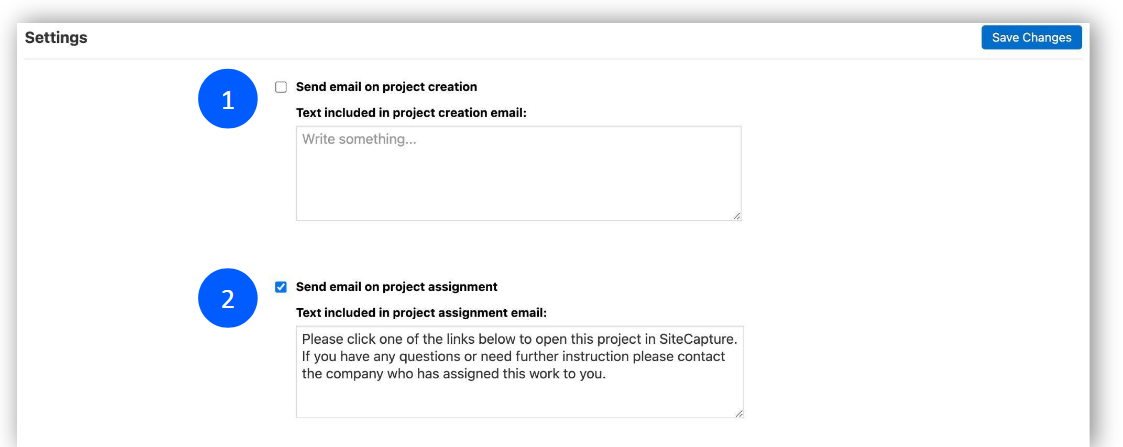The image size is (1123, 447).
Task: Grab resize handle of project assignment textarea
Action: click(738, 412)
